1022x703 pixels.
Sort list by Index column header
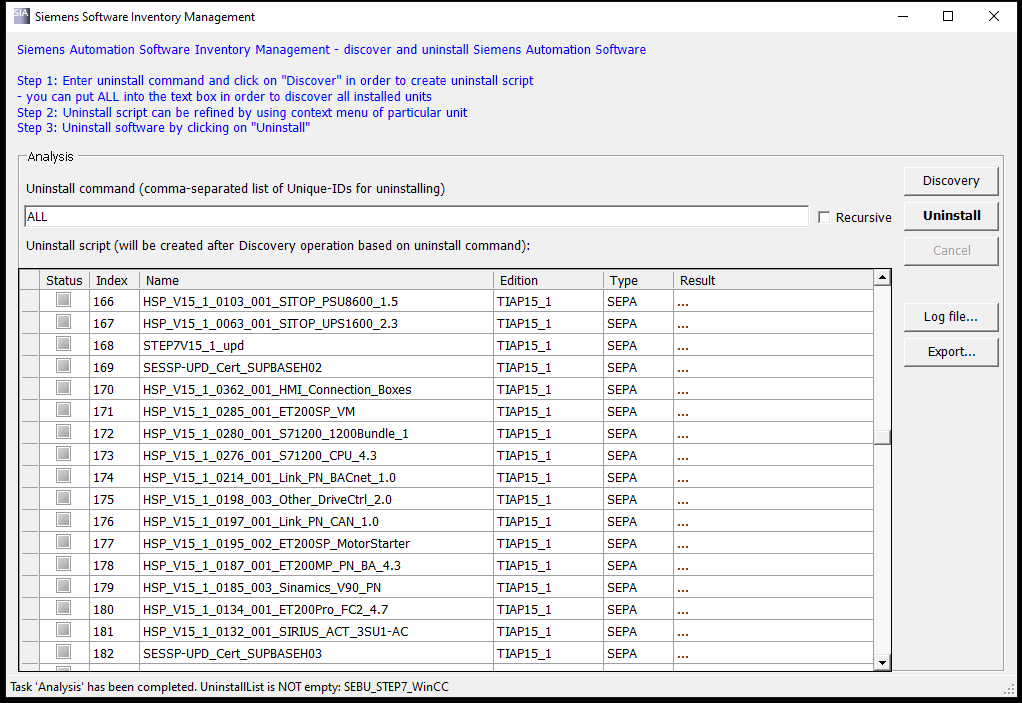click(113, 281)
